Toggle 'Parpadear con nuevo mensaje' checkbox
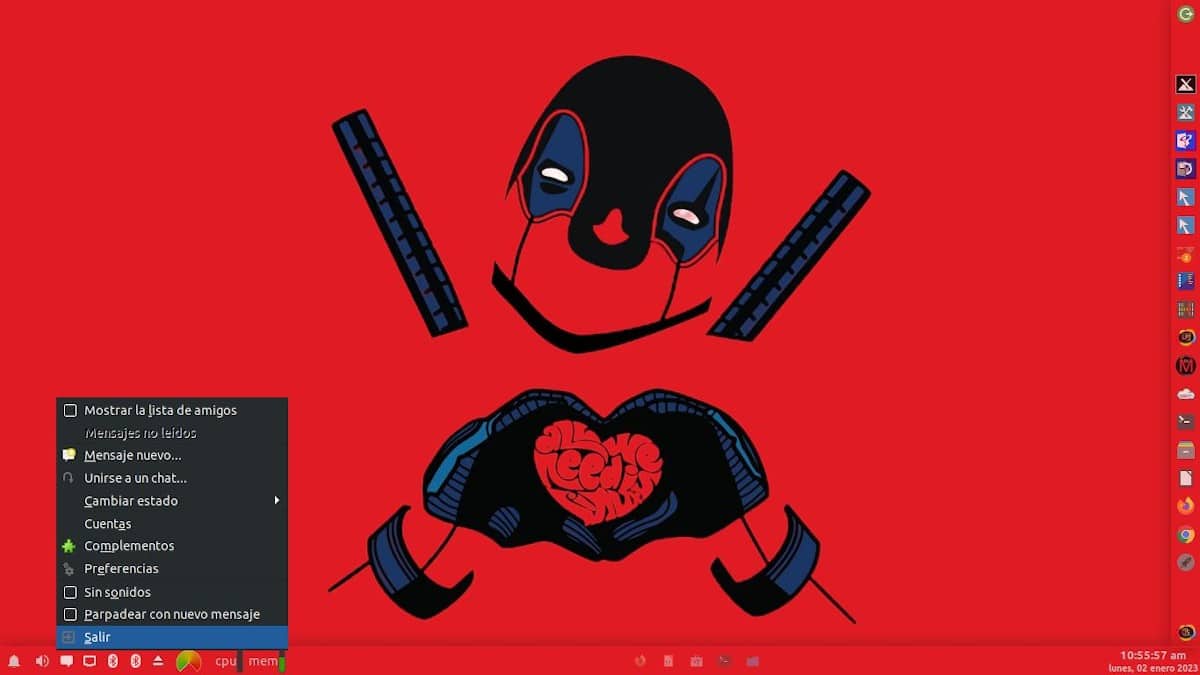The height and width of the screenshot is (675, 1200). 70,614
